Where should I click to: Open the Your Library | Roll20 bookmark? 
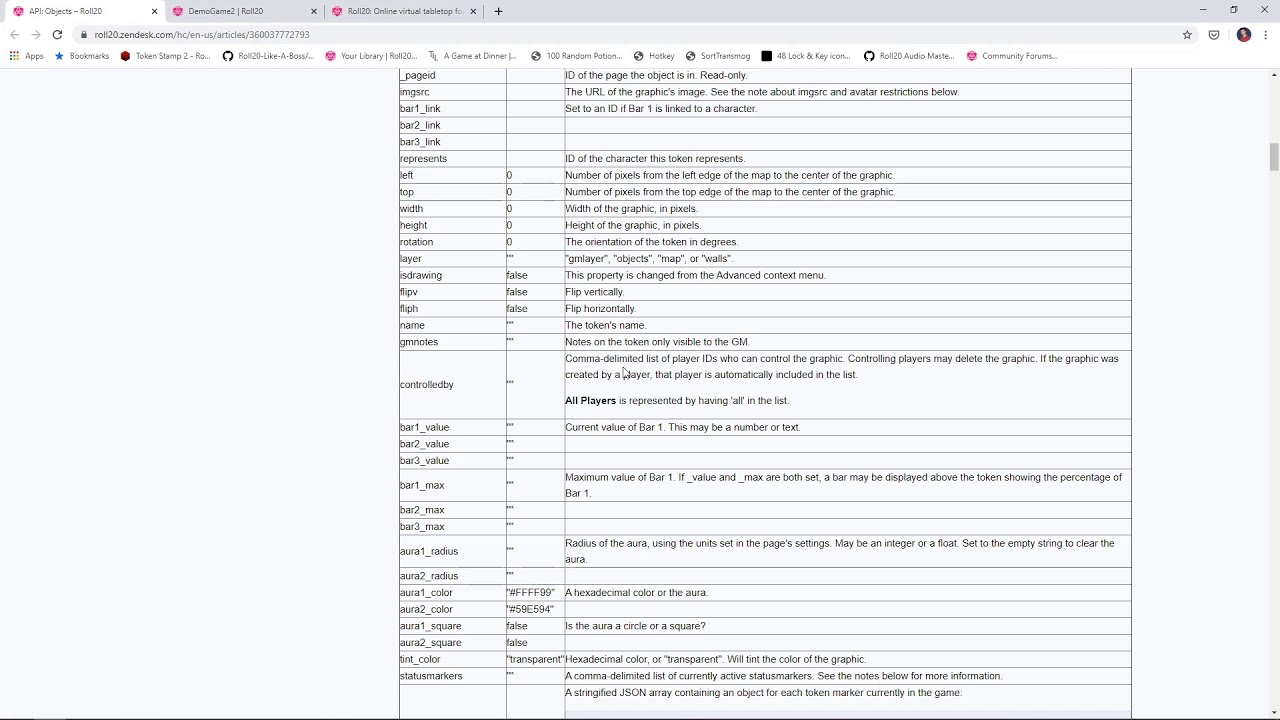[x=371, y=56]
